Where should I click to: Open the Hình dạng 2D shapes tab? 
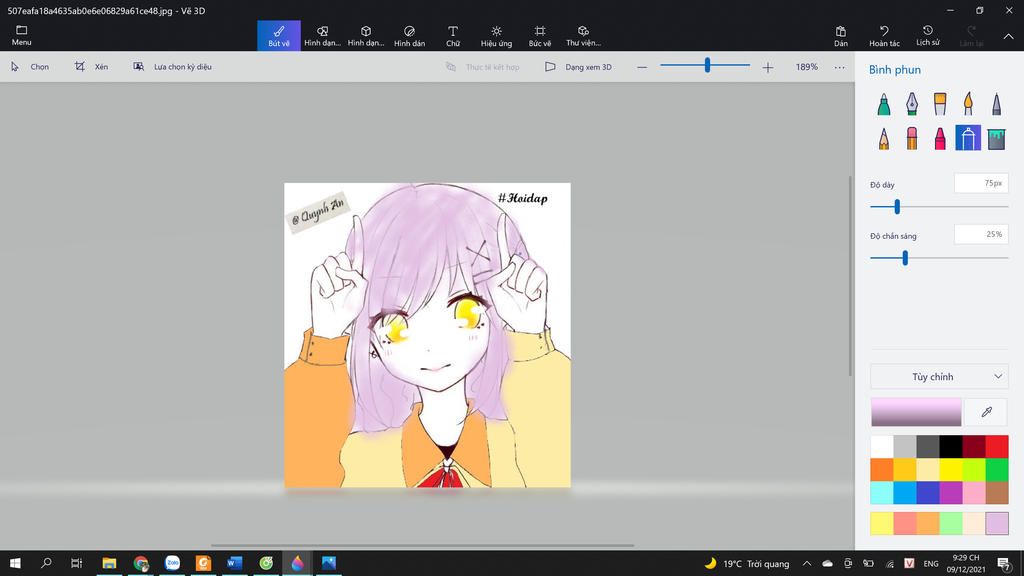pyautogui.click(x=322, y=35)
